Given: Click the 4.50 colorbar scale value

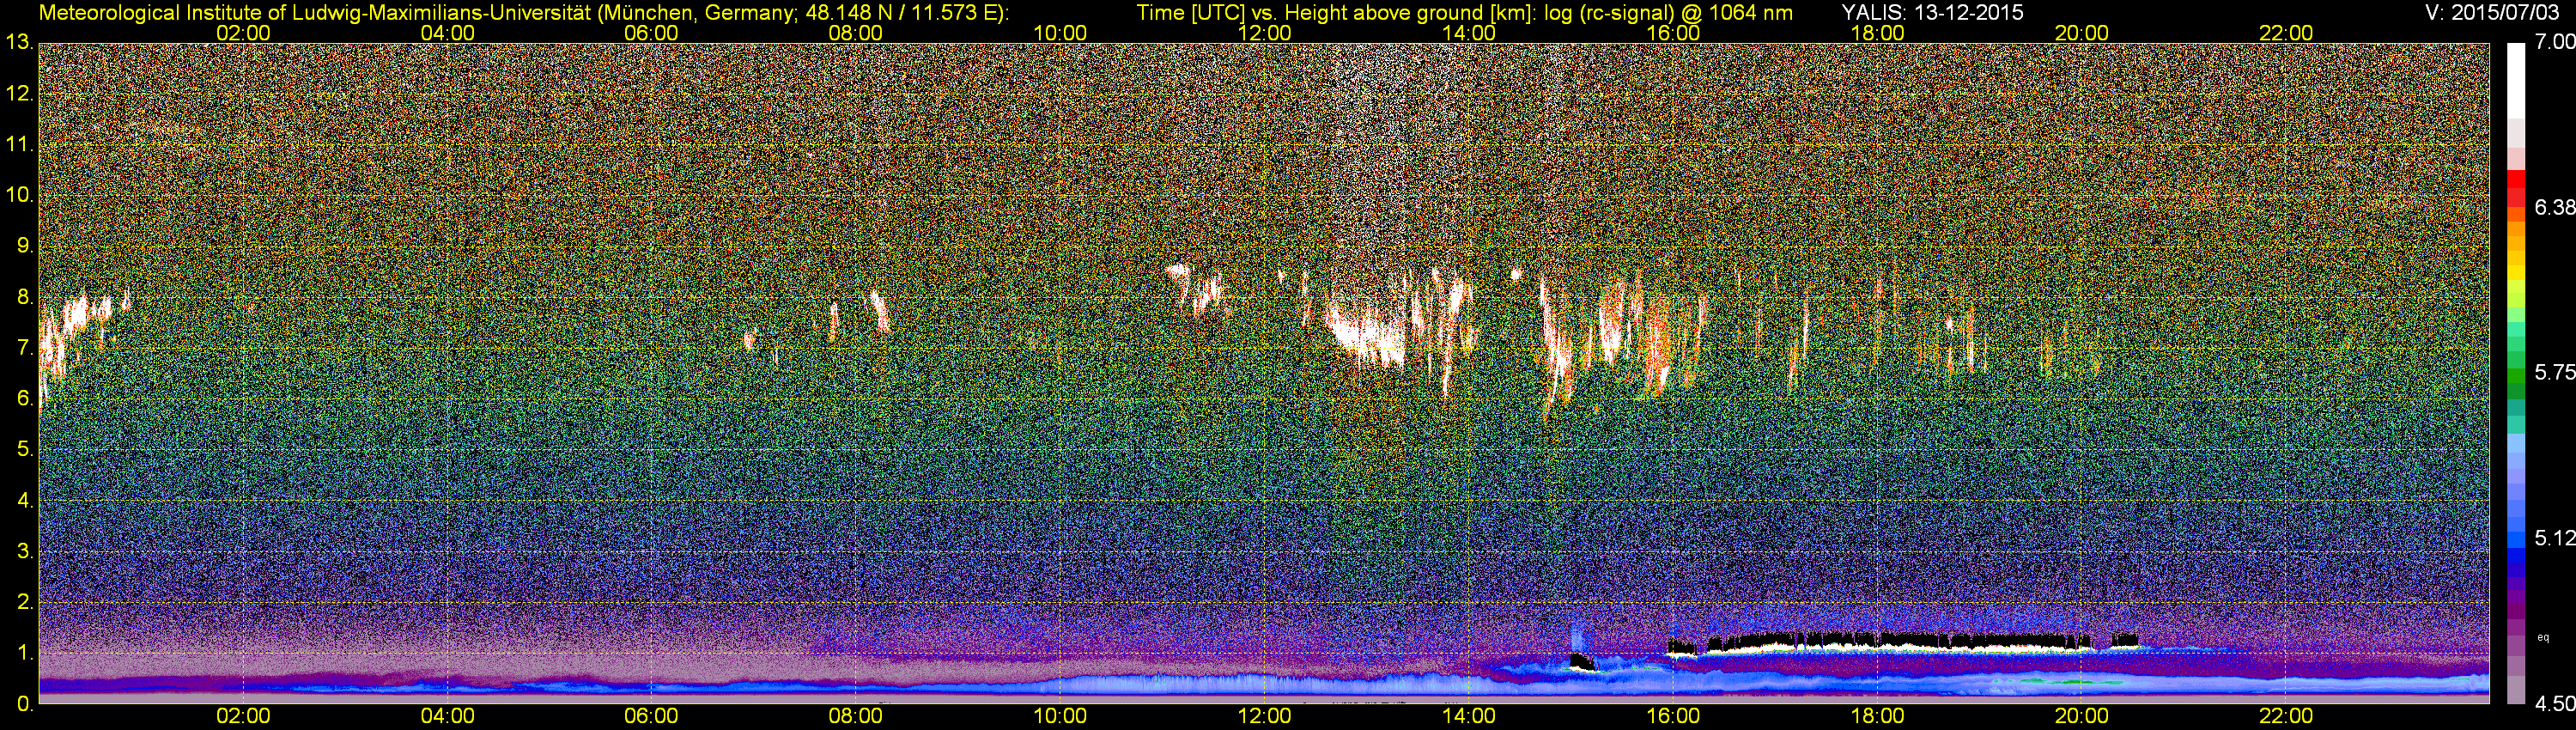Looking at the screenshot, I should pyautogui.click(x=2554, y=704).
